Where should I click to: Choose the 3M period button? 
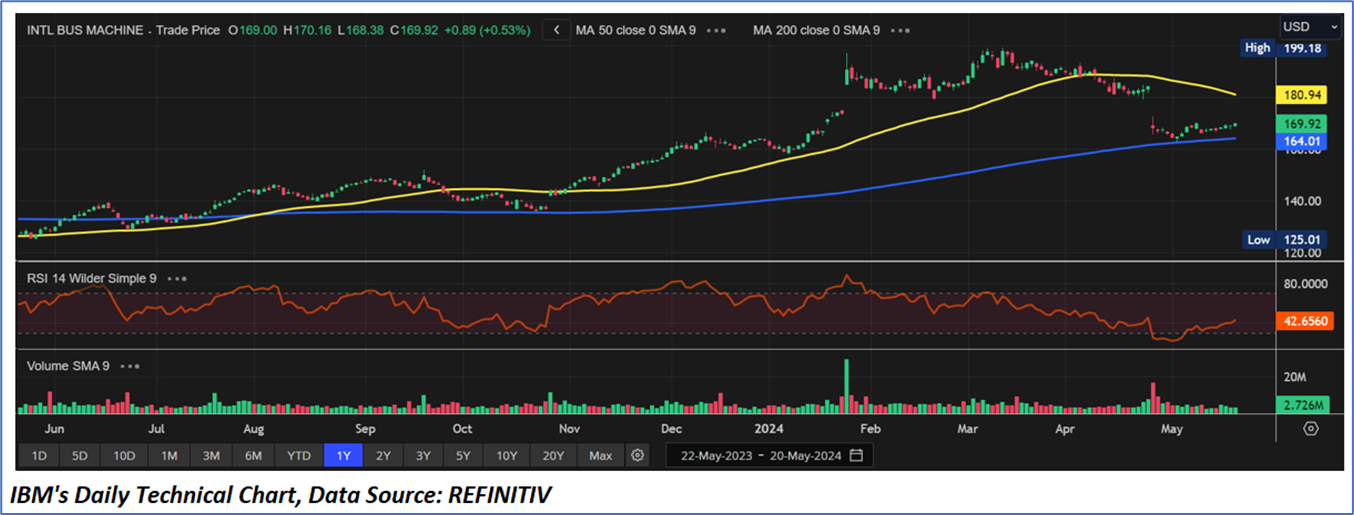(x=211, y=455)
